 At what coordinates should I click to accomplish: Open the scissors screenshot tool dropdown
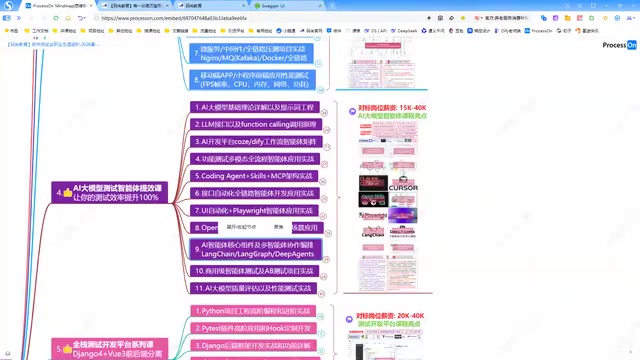pos(631,18)
